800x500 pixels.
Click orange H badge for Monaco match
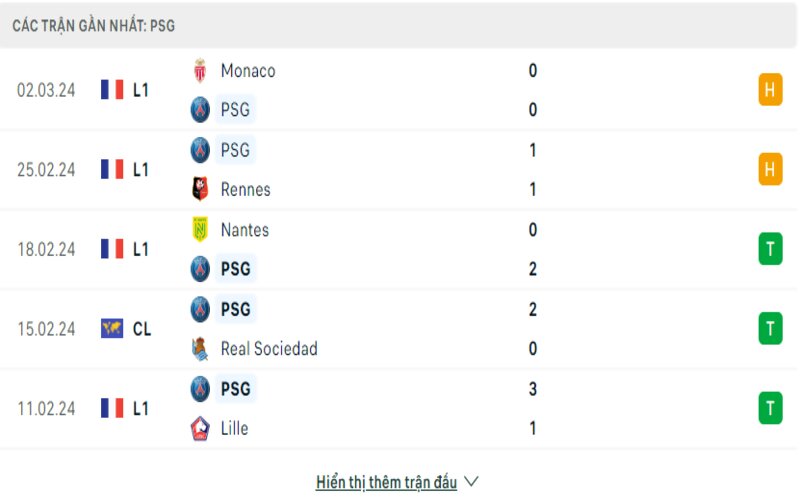(x=769, y=90)
